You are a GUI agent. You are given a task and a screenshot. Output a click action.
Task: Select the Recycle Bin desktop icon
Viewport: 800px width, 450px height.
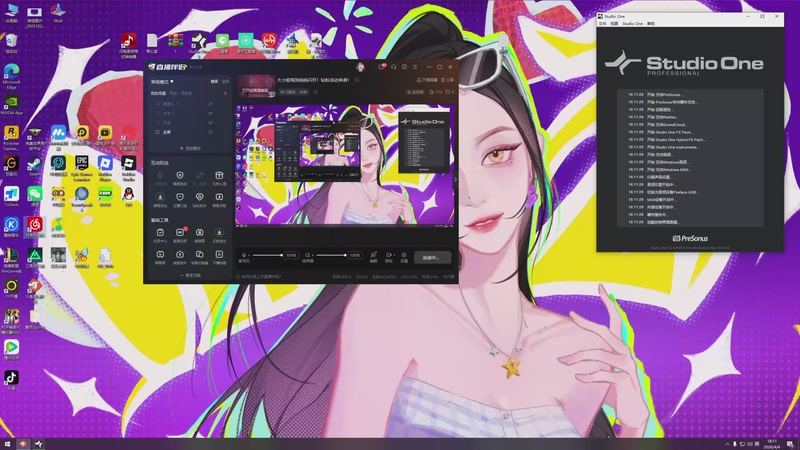coord(11,43)
